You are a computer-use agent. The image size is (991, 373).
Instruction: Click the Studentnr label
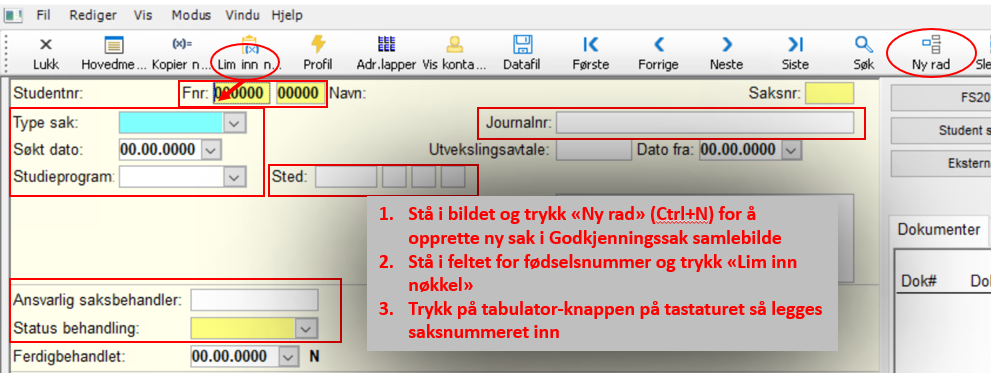(x=48, y=94)
